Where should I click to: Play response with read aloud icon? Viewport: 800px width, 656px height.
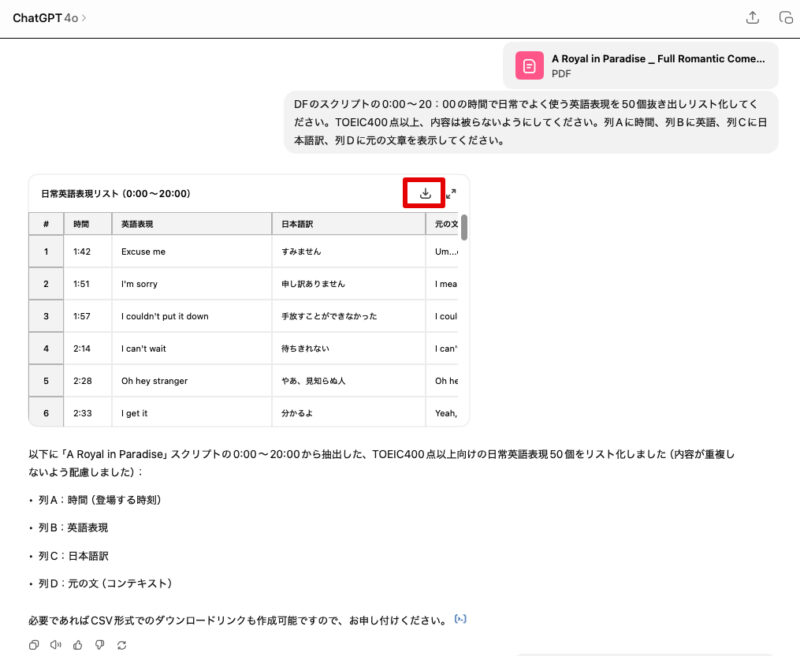[x=56, y=645]
